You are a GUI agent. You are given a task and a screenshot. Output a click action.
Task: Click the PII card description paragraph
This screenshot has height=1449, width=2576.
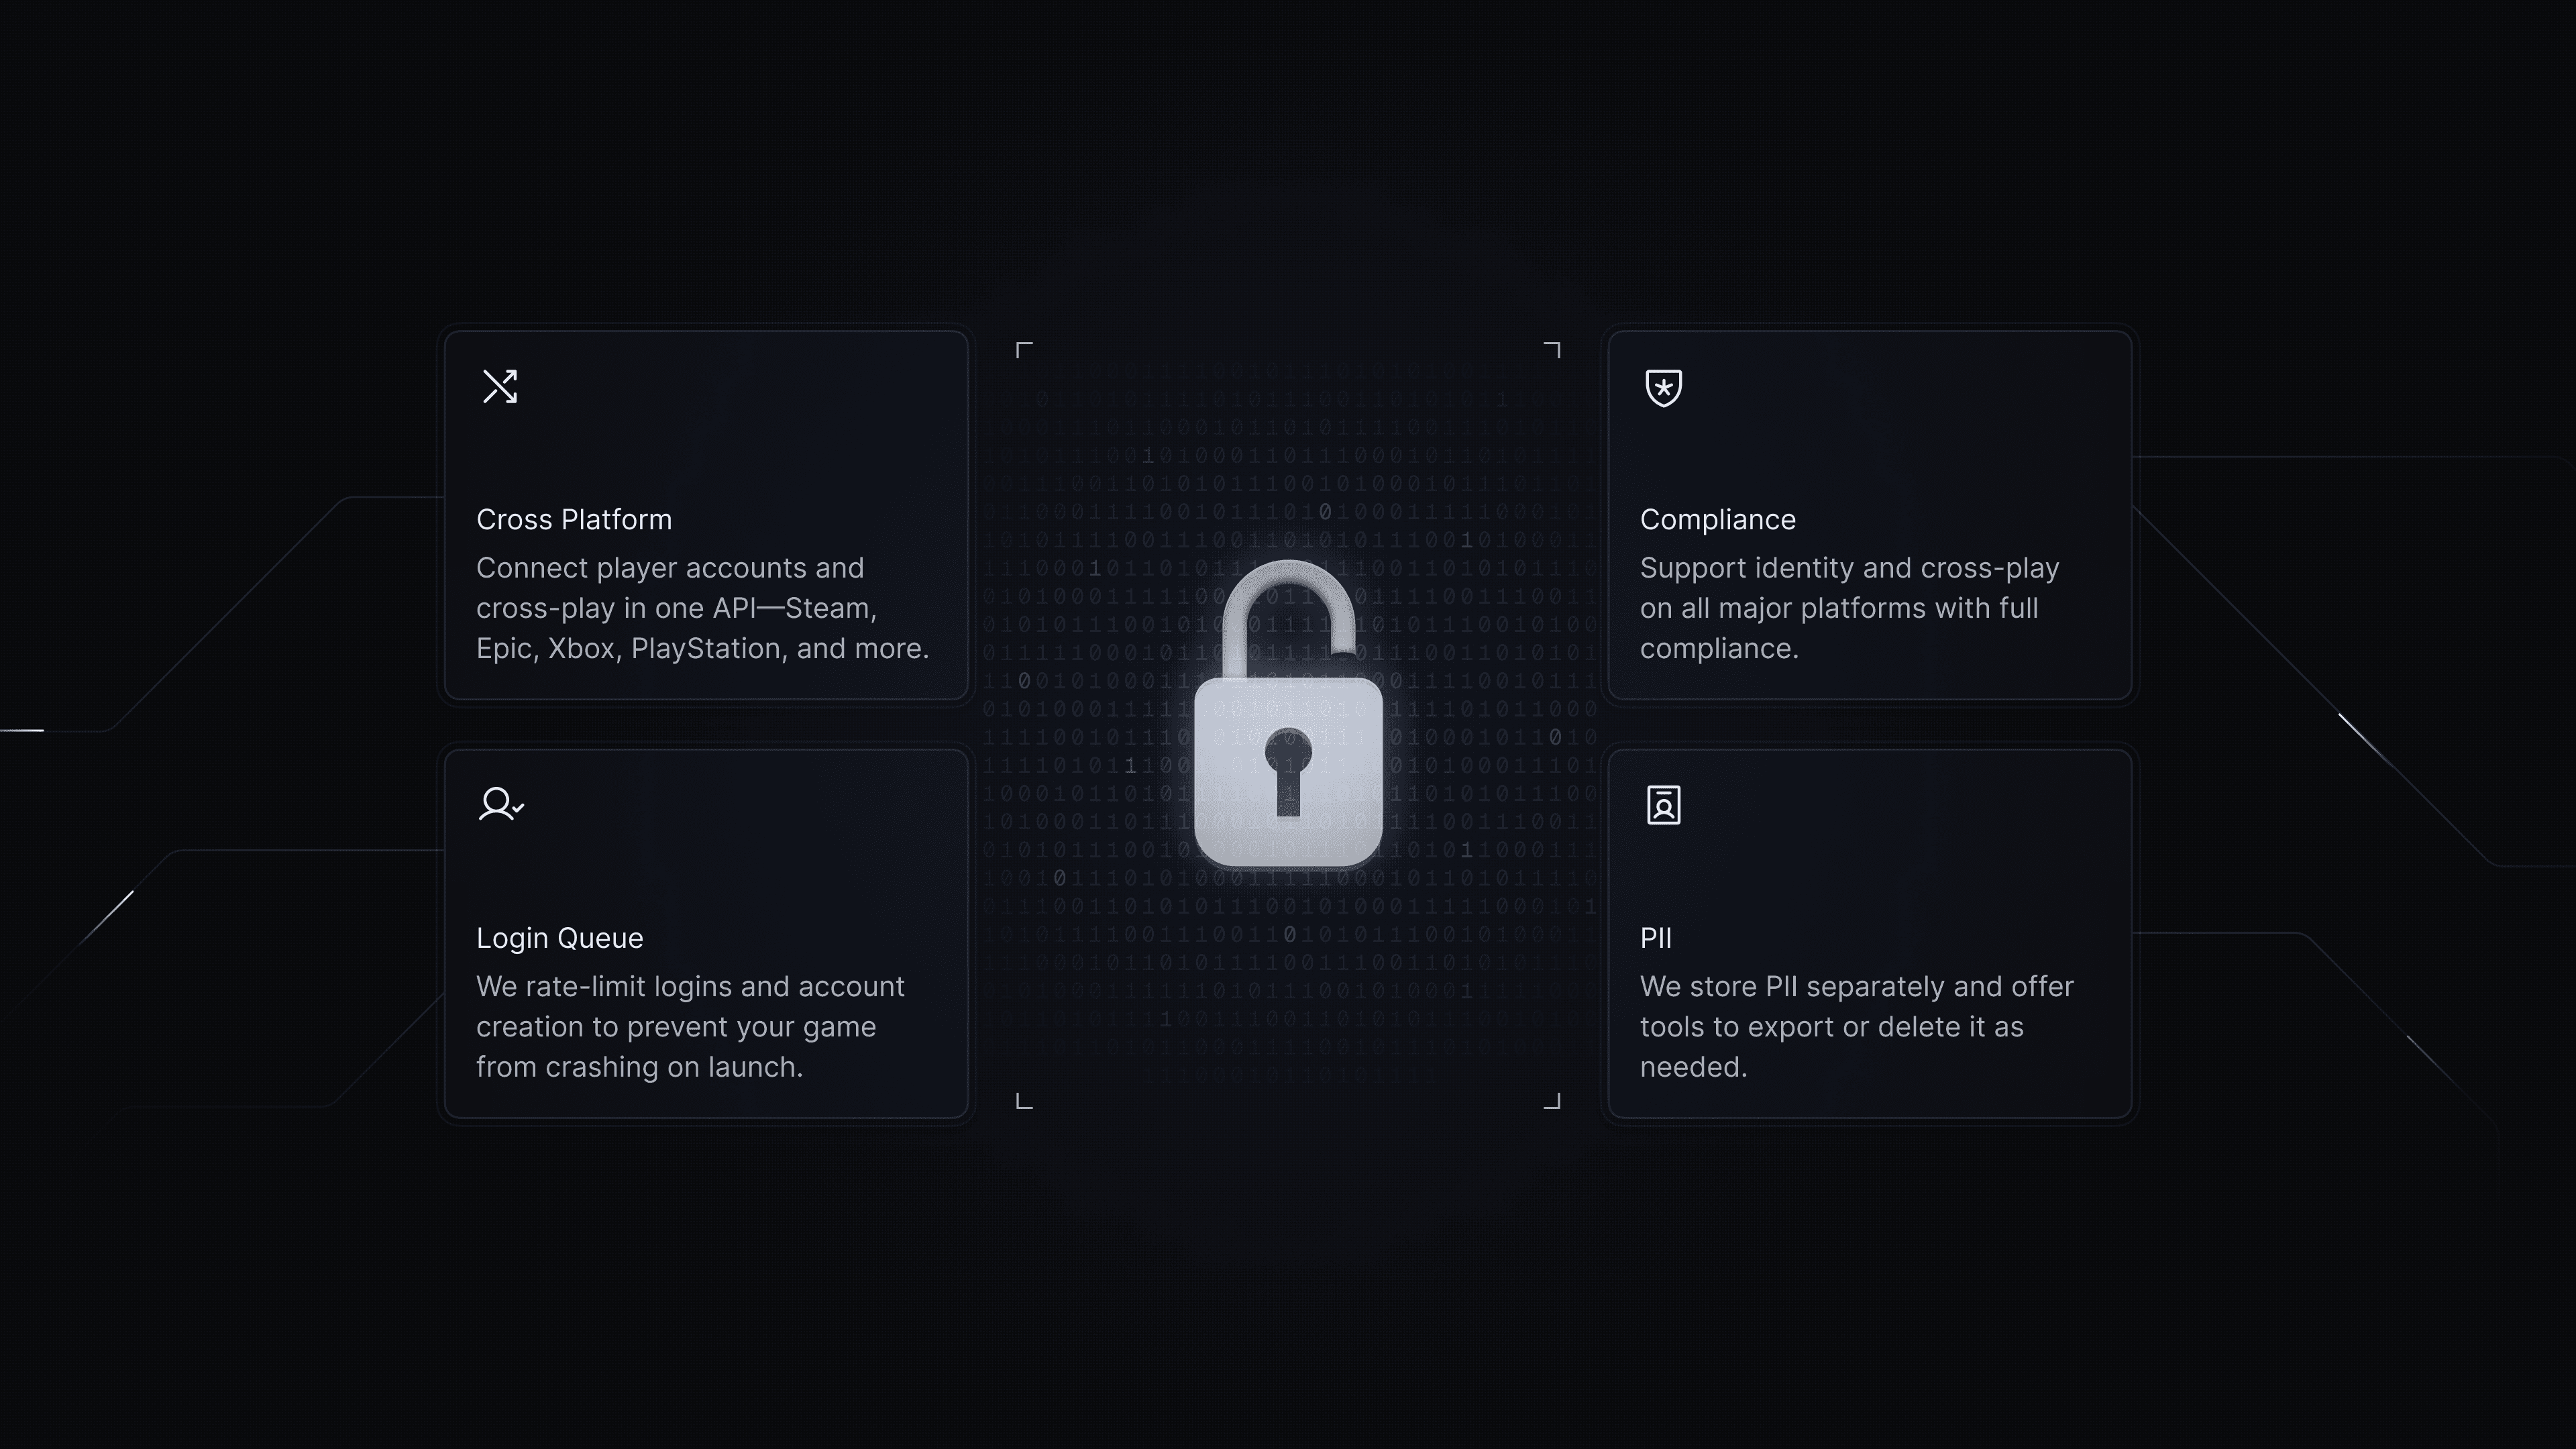pyautogui.click(x=1857, y=1027)
